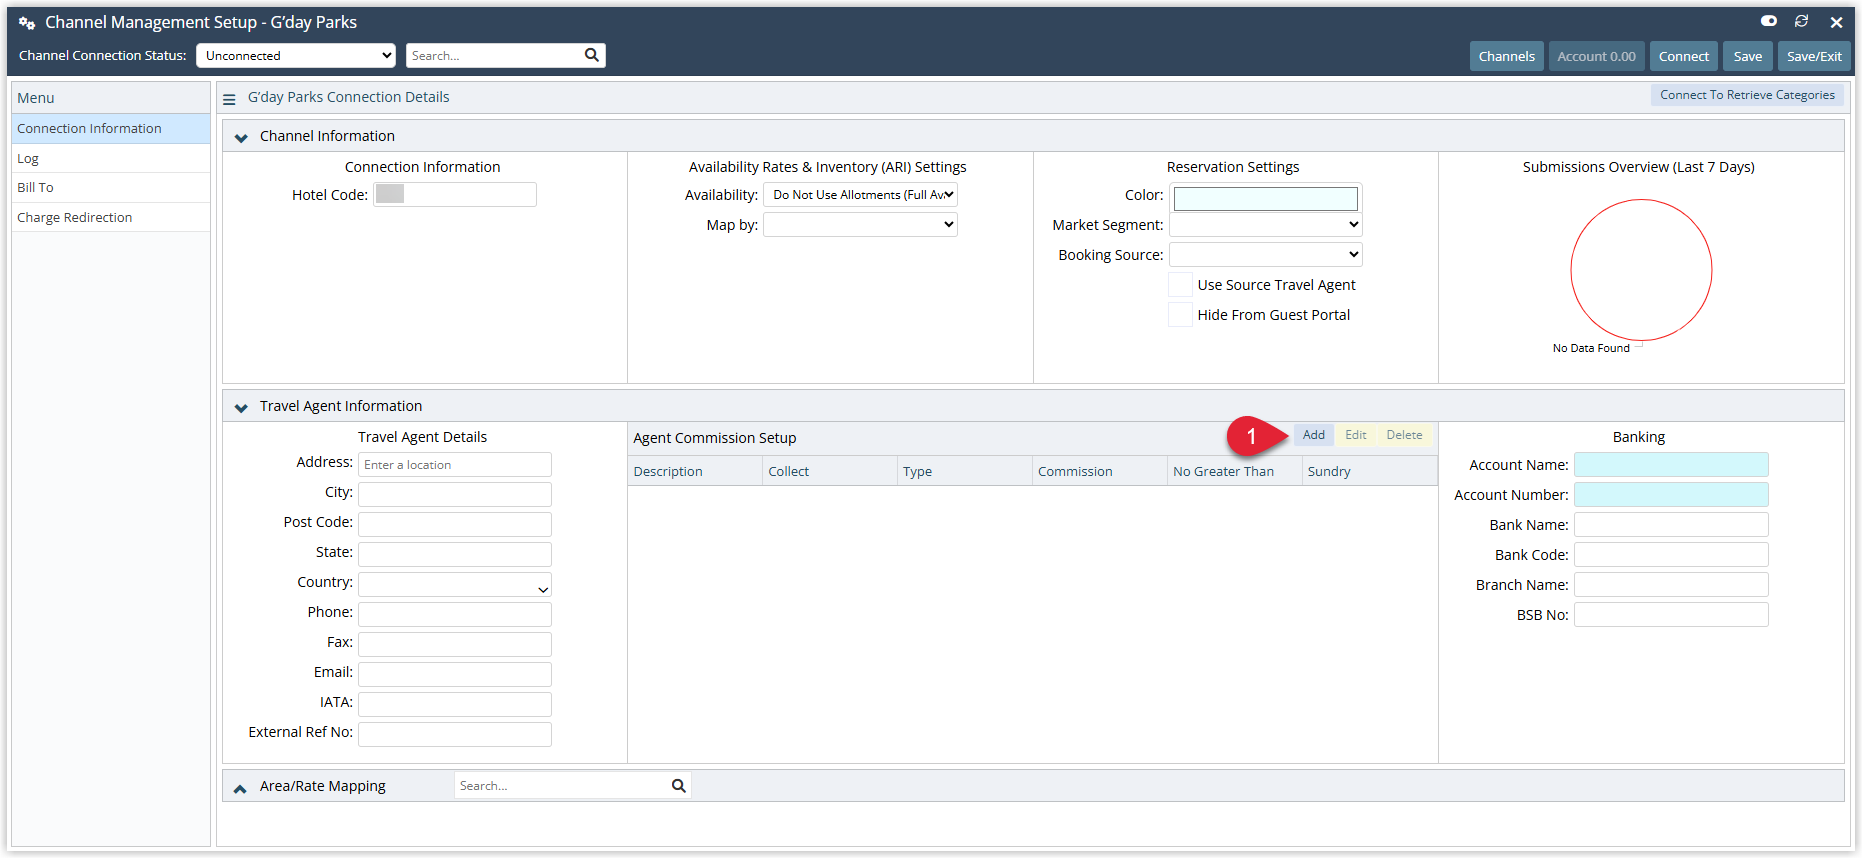Click the Email input field
Viewport: 1863px width, 859px height.
point(455,674)
